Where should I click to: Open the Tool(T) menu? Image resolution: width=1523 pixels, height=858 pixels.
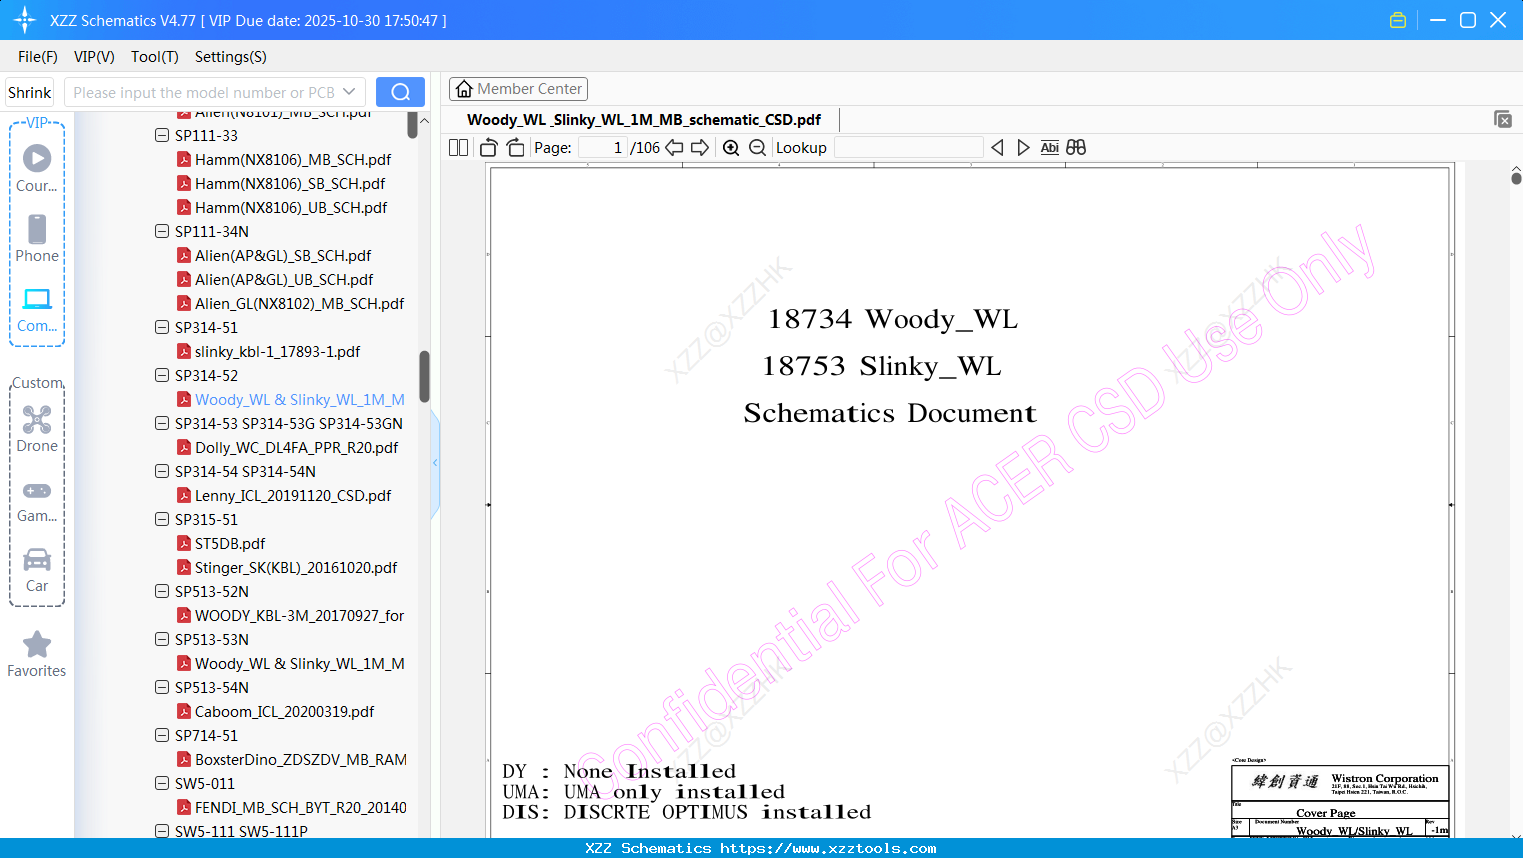(x=155, y=57)
